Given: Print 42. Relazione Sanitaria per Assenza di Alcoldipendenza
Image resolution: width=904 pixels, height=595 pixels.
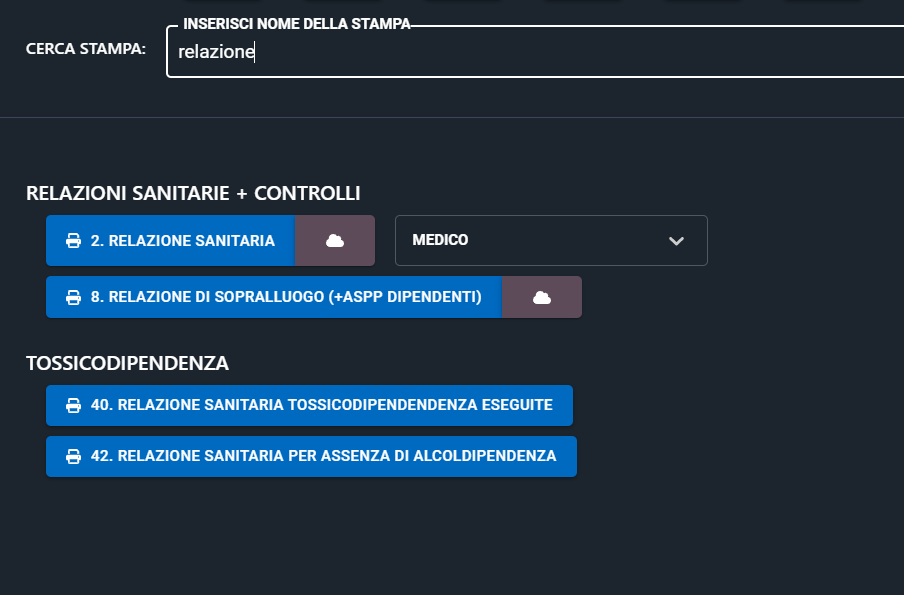Looking at the screenshot, I should (311, 456).
